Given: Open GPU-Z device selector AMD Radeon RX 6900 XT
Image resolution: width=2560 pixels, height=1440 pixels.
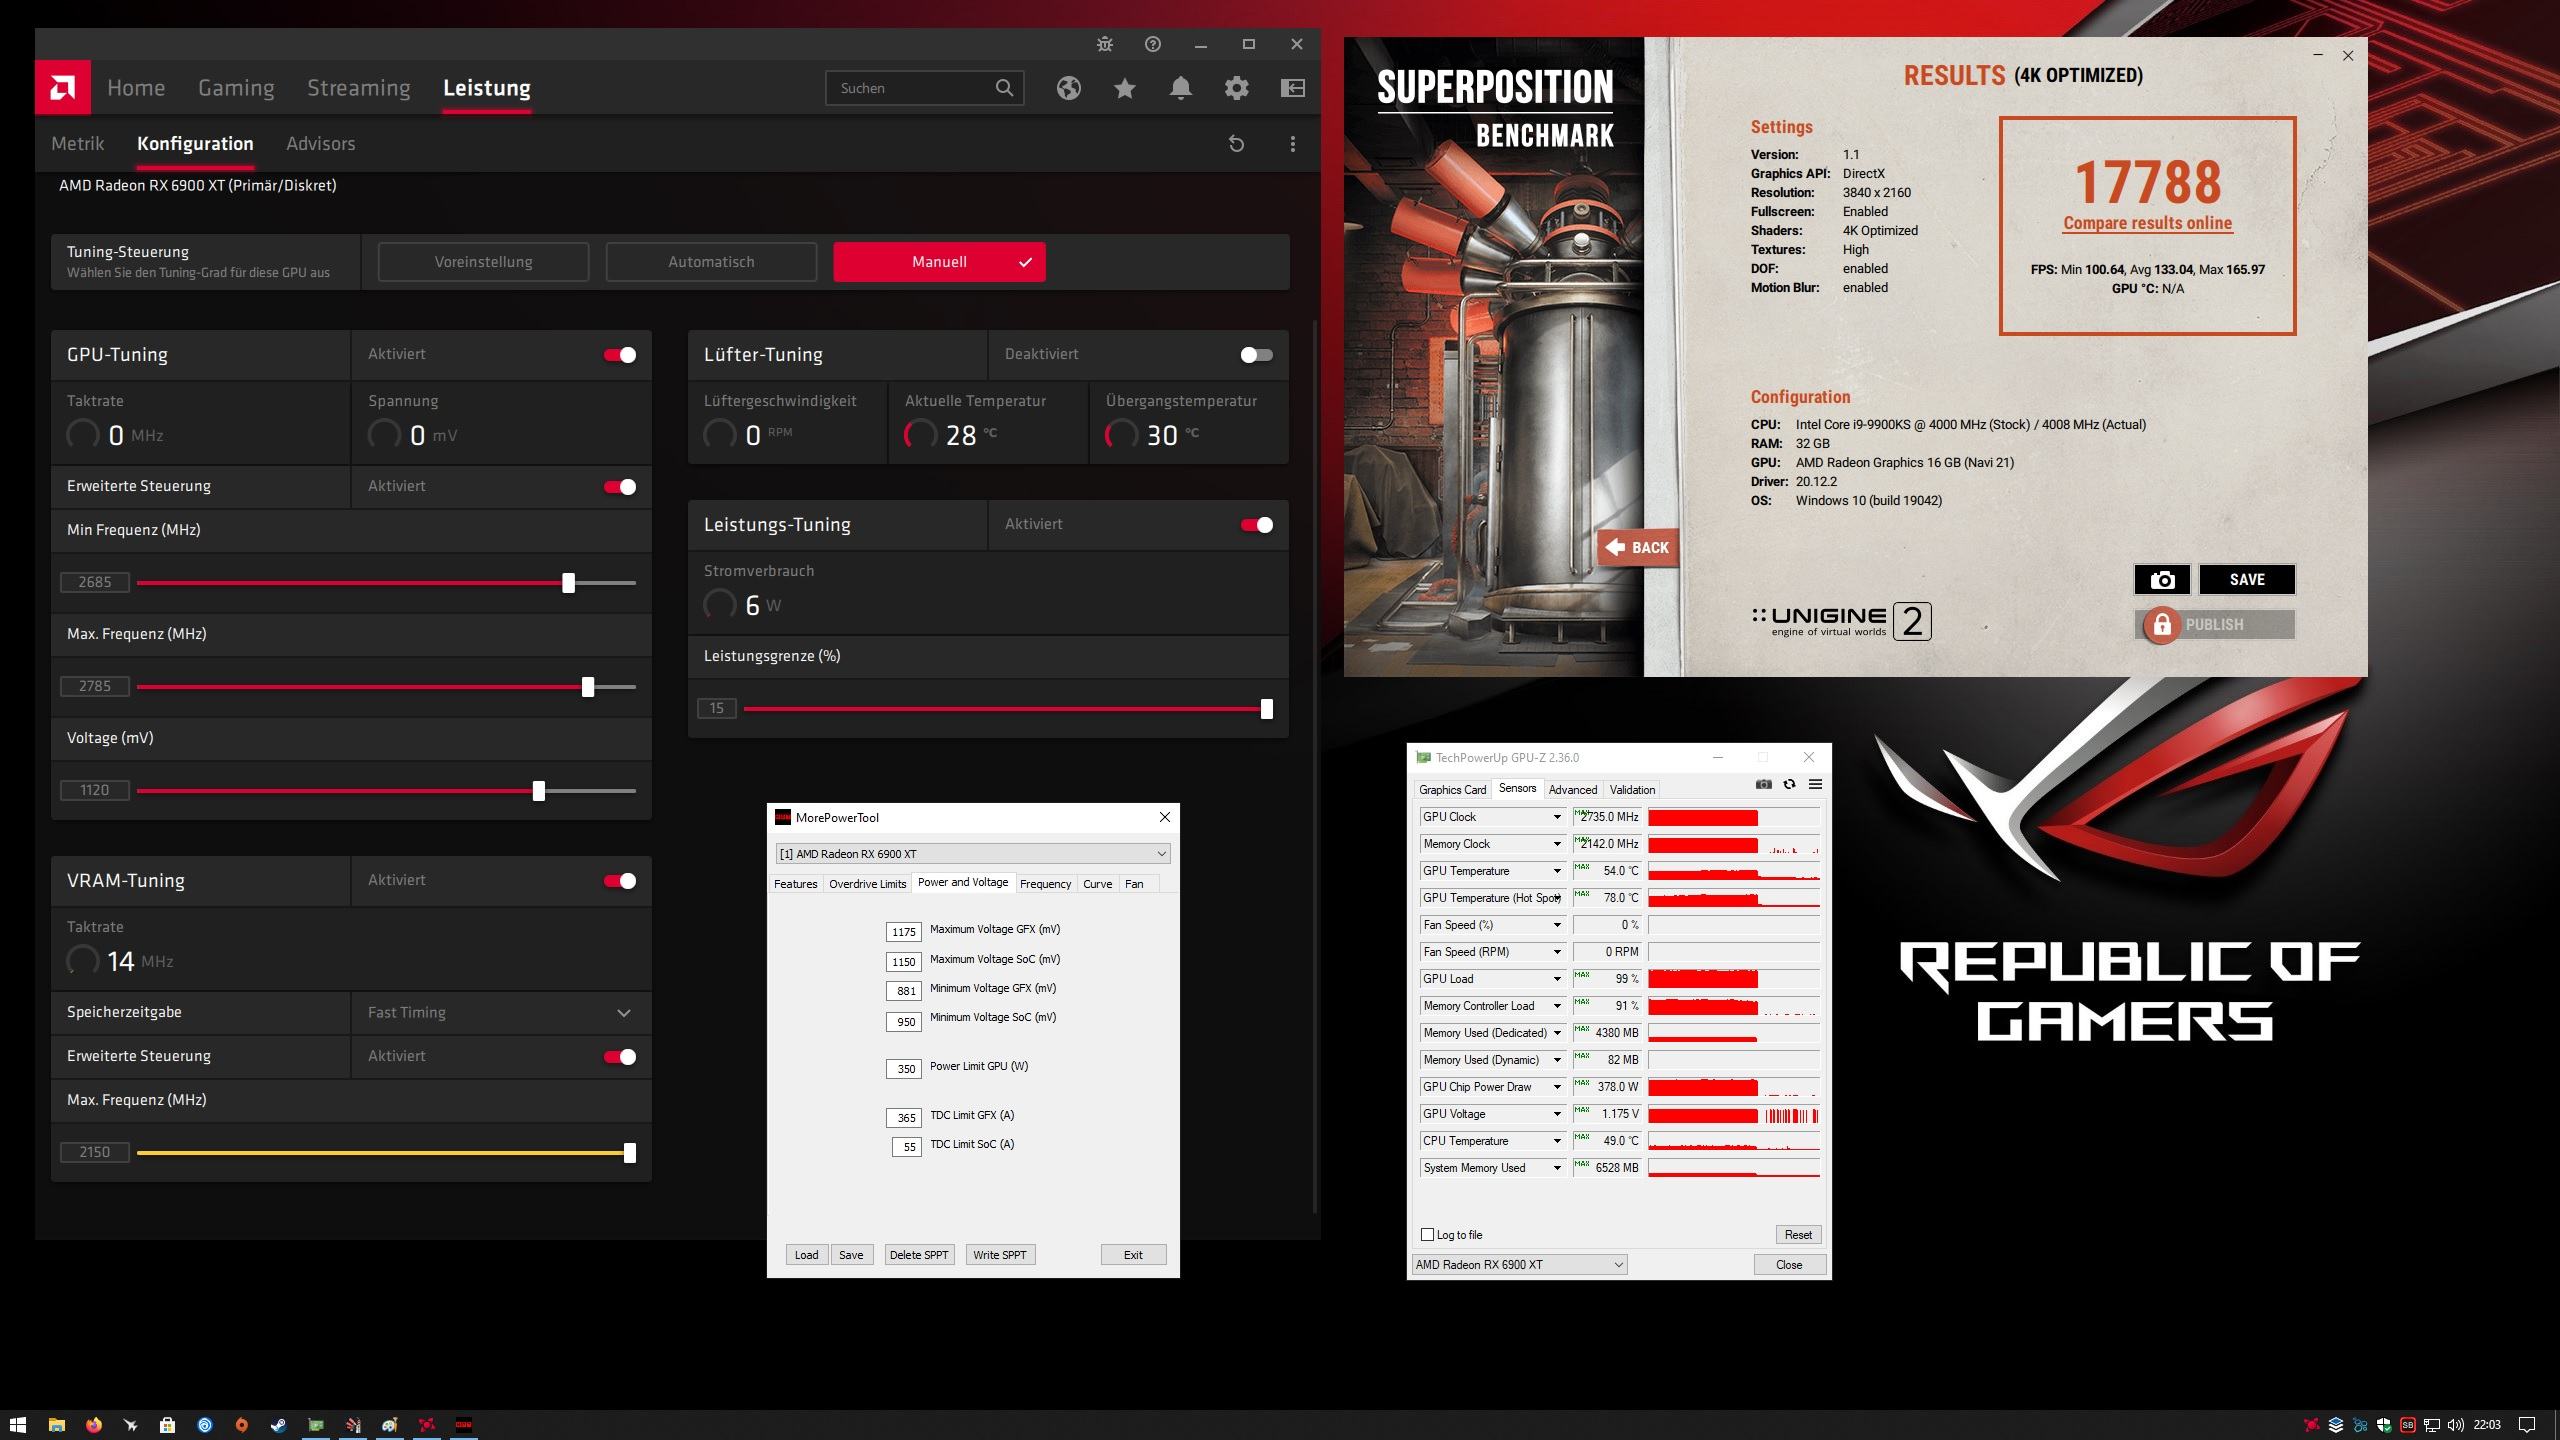Looking at the screenshot, I should [1519, 1265].
